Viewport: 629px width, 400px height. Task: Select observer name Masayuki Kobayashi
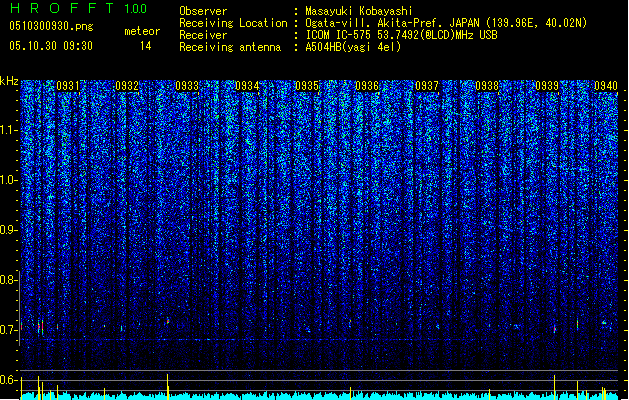tap(359, 11)
